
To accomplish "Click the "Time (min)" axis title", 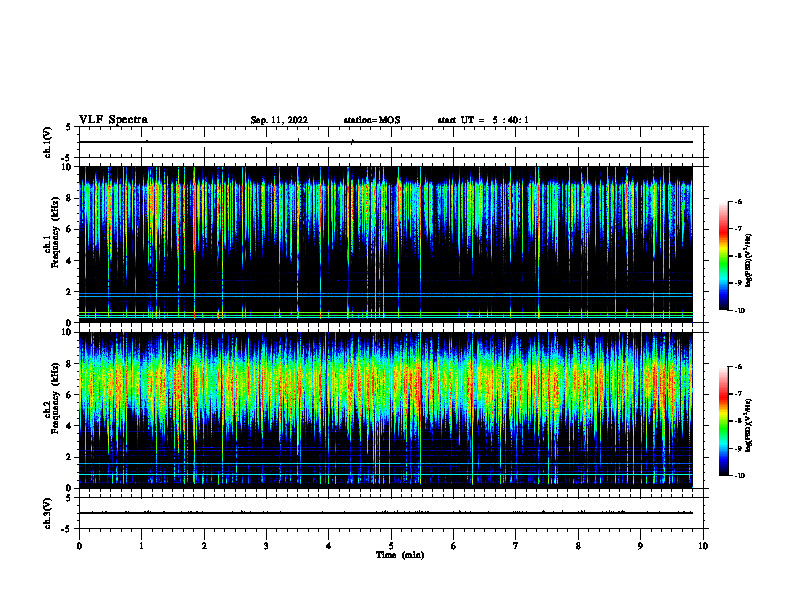I will pyautogui.click(x=400, y=555).
